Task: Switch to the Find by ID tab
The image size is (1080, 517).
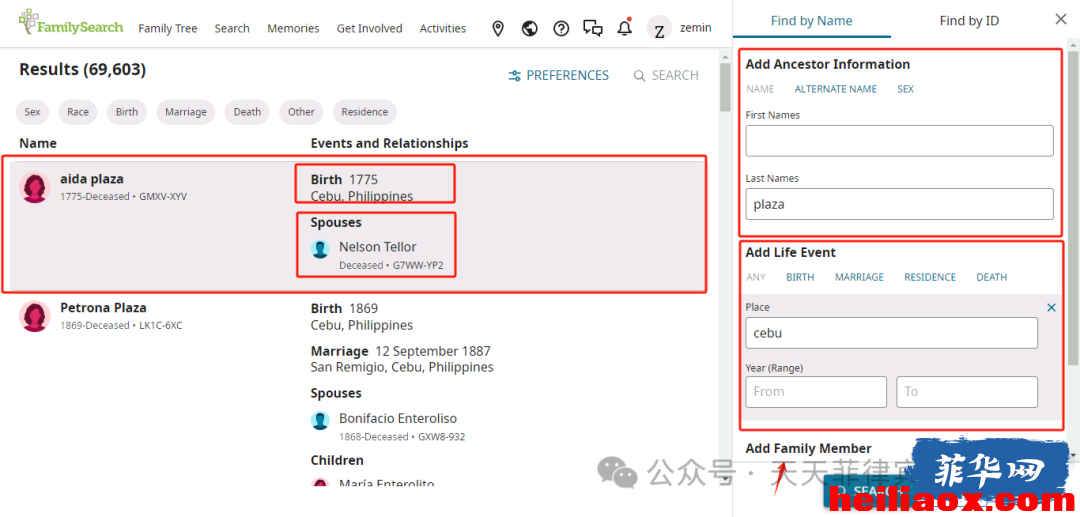Action: [x=969, y=21]
